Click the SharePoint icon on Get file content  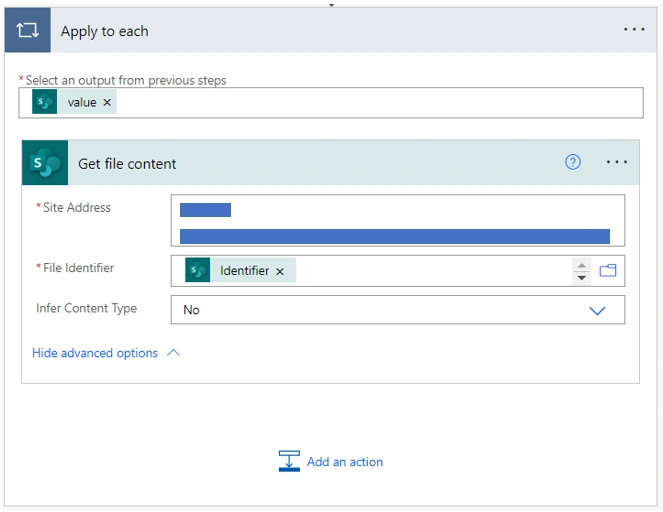pyautogui.click(x=45, y=163)
